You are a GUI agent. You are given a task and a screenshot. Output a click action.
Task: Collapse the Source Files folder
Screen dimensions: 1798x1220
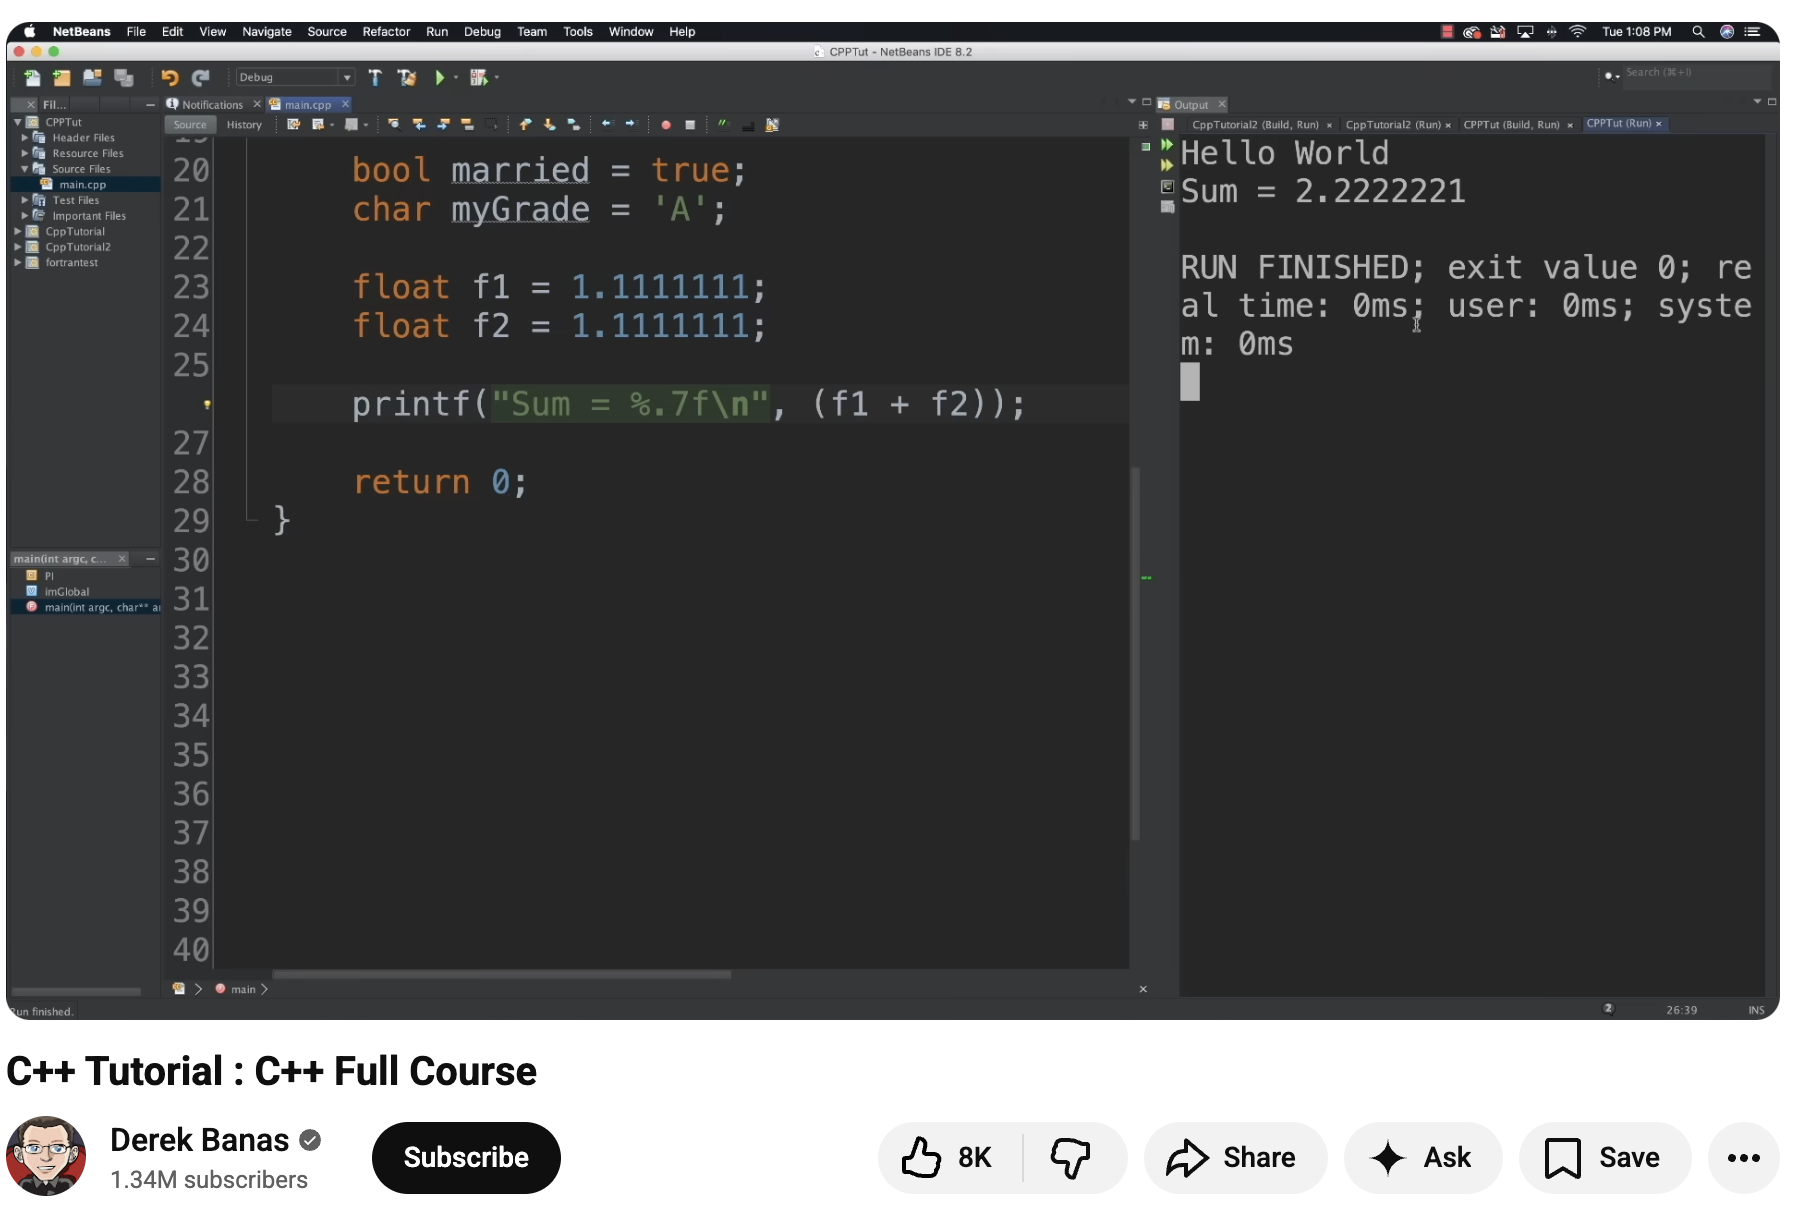click(x=25, y=169)
